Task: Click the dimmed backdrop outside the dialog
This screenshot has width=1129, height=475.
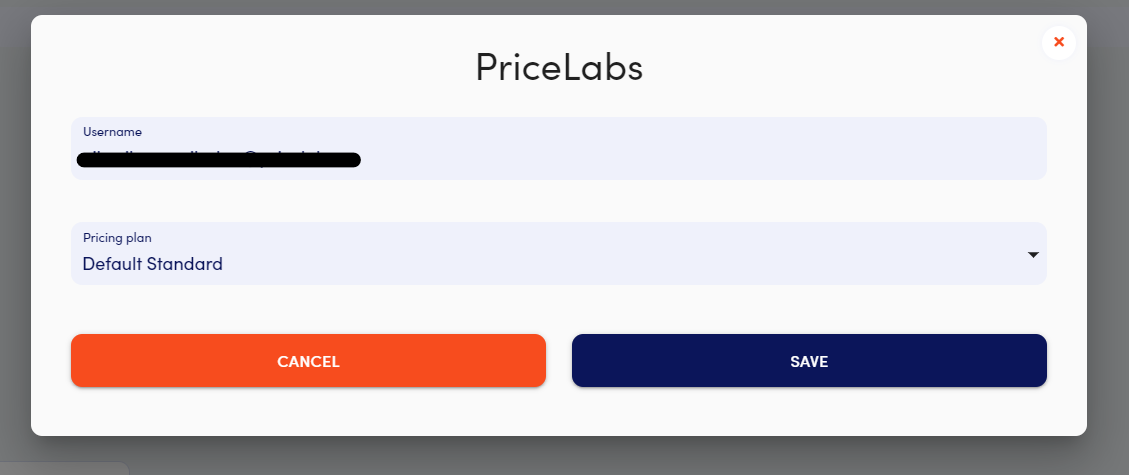Action: [x=1107, y=238]
